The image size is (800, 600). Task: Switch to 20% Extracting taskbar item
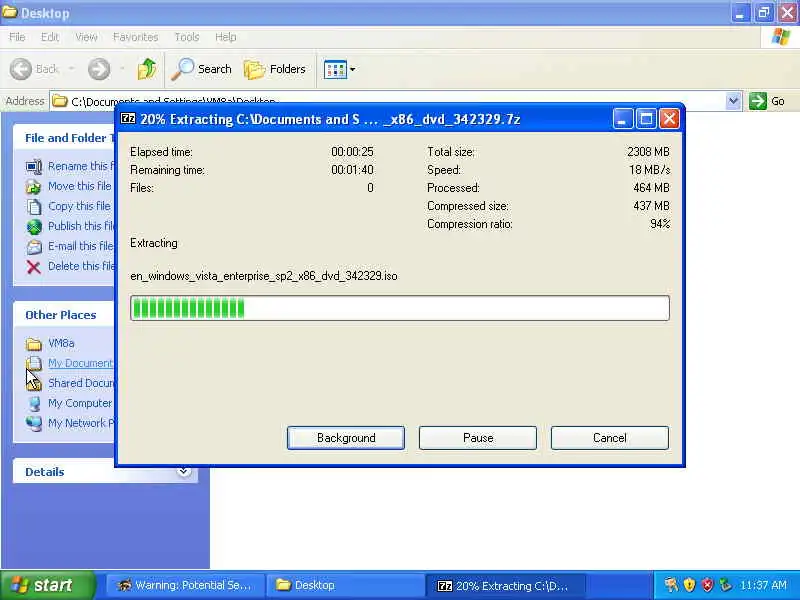click(505, 585)
